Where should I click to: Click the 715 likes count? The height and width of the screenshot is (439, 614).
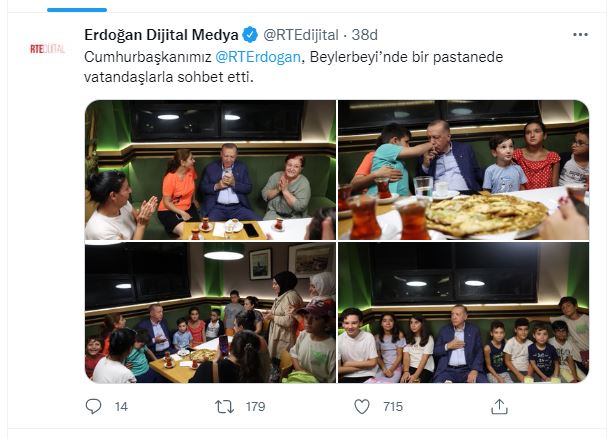click(393, 406)
